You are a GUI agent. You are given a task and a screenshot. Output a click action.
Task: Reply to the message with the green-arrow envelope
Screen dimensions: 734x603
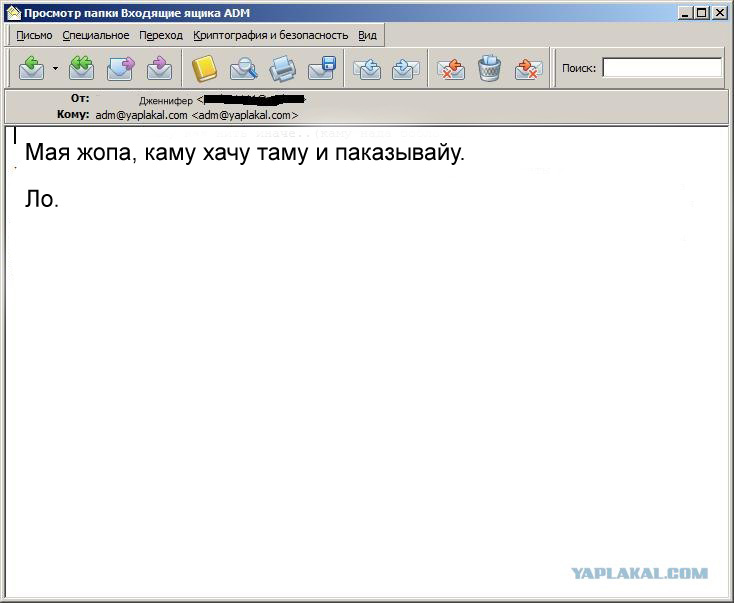pos(31,68)
